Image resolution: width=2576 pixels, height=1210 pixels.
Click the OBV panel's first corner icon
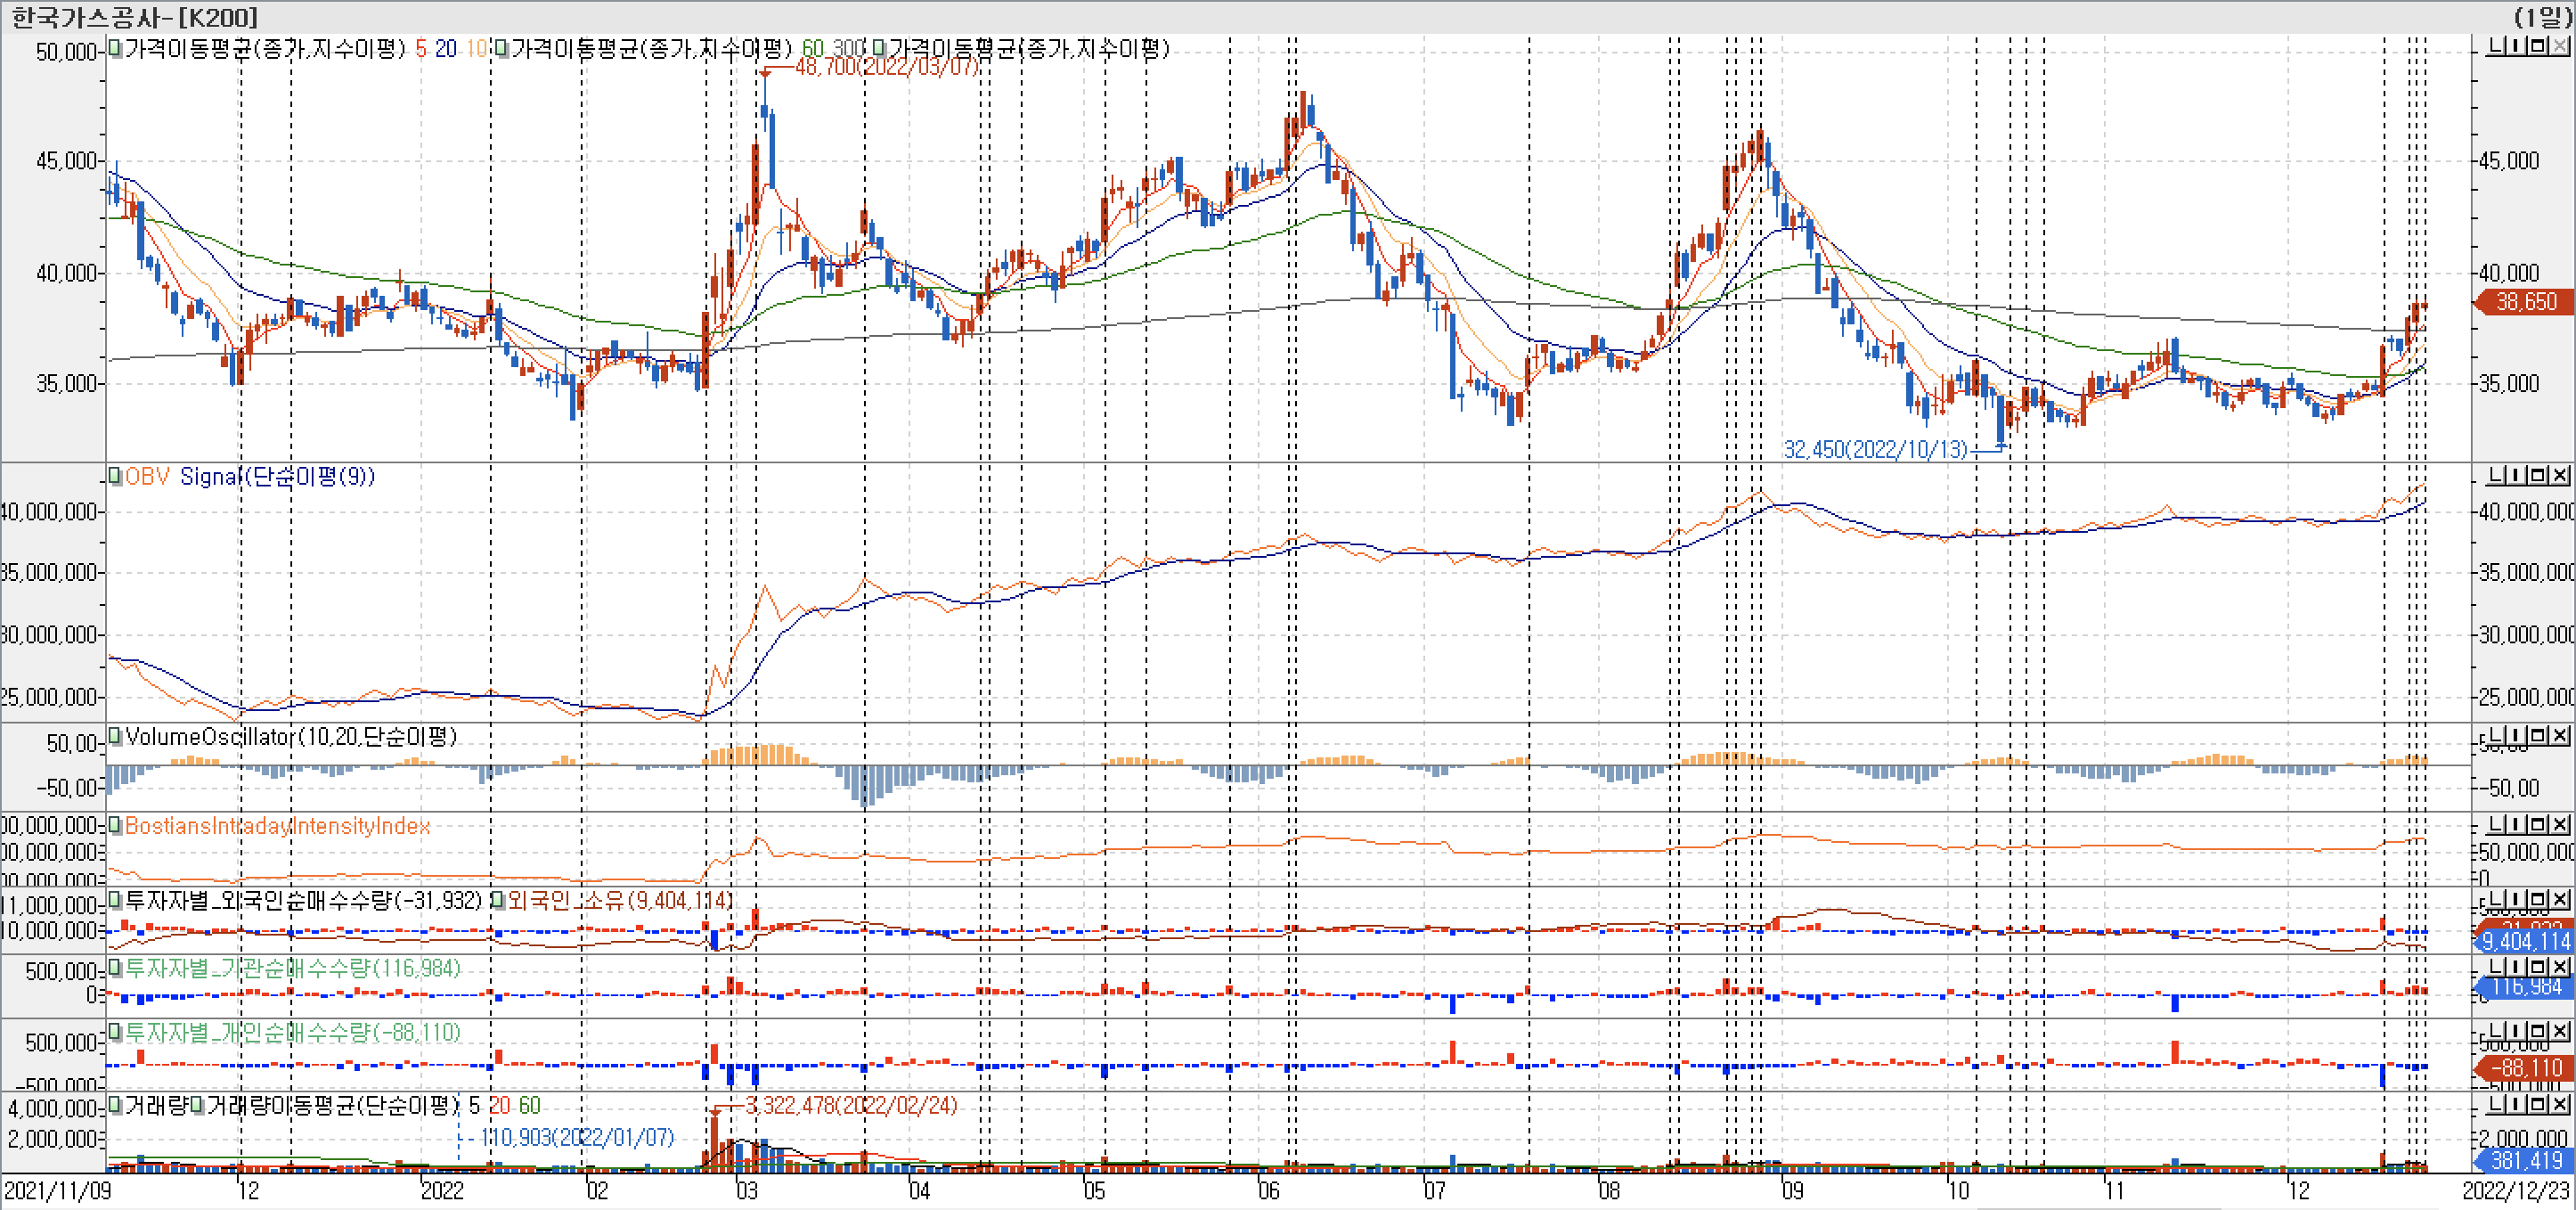coord(2496,475)
